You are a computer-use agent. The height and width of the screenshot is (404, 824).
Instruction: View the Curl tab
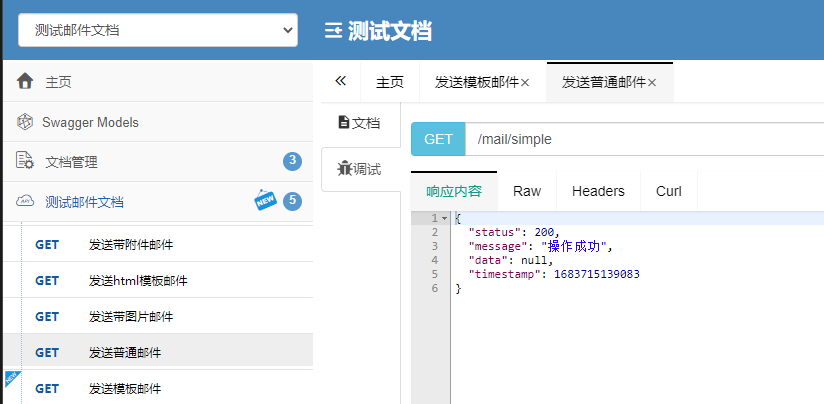point(669,191)
